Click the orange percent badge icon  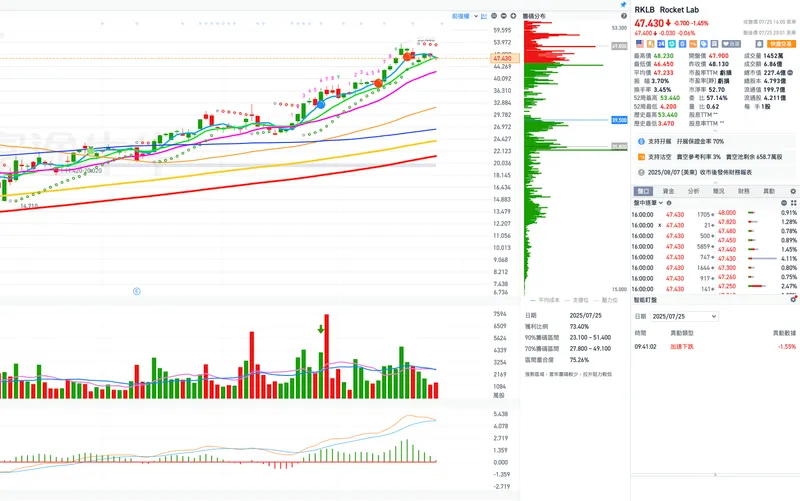point(693,44)
